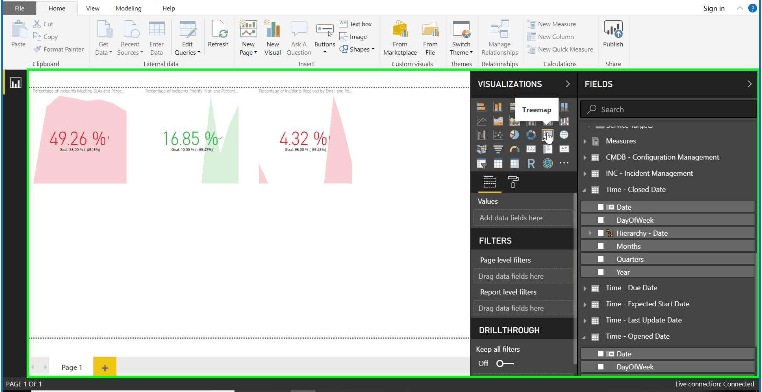
Task: Click the Refresh icon
Action: click(x=218, y=34)
